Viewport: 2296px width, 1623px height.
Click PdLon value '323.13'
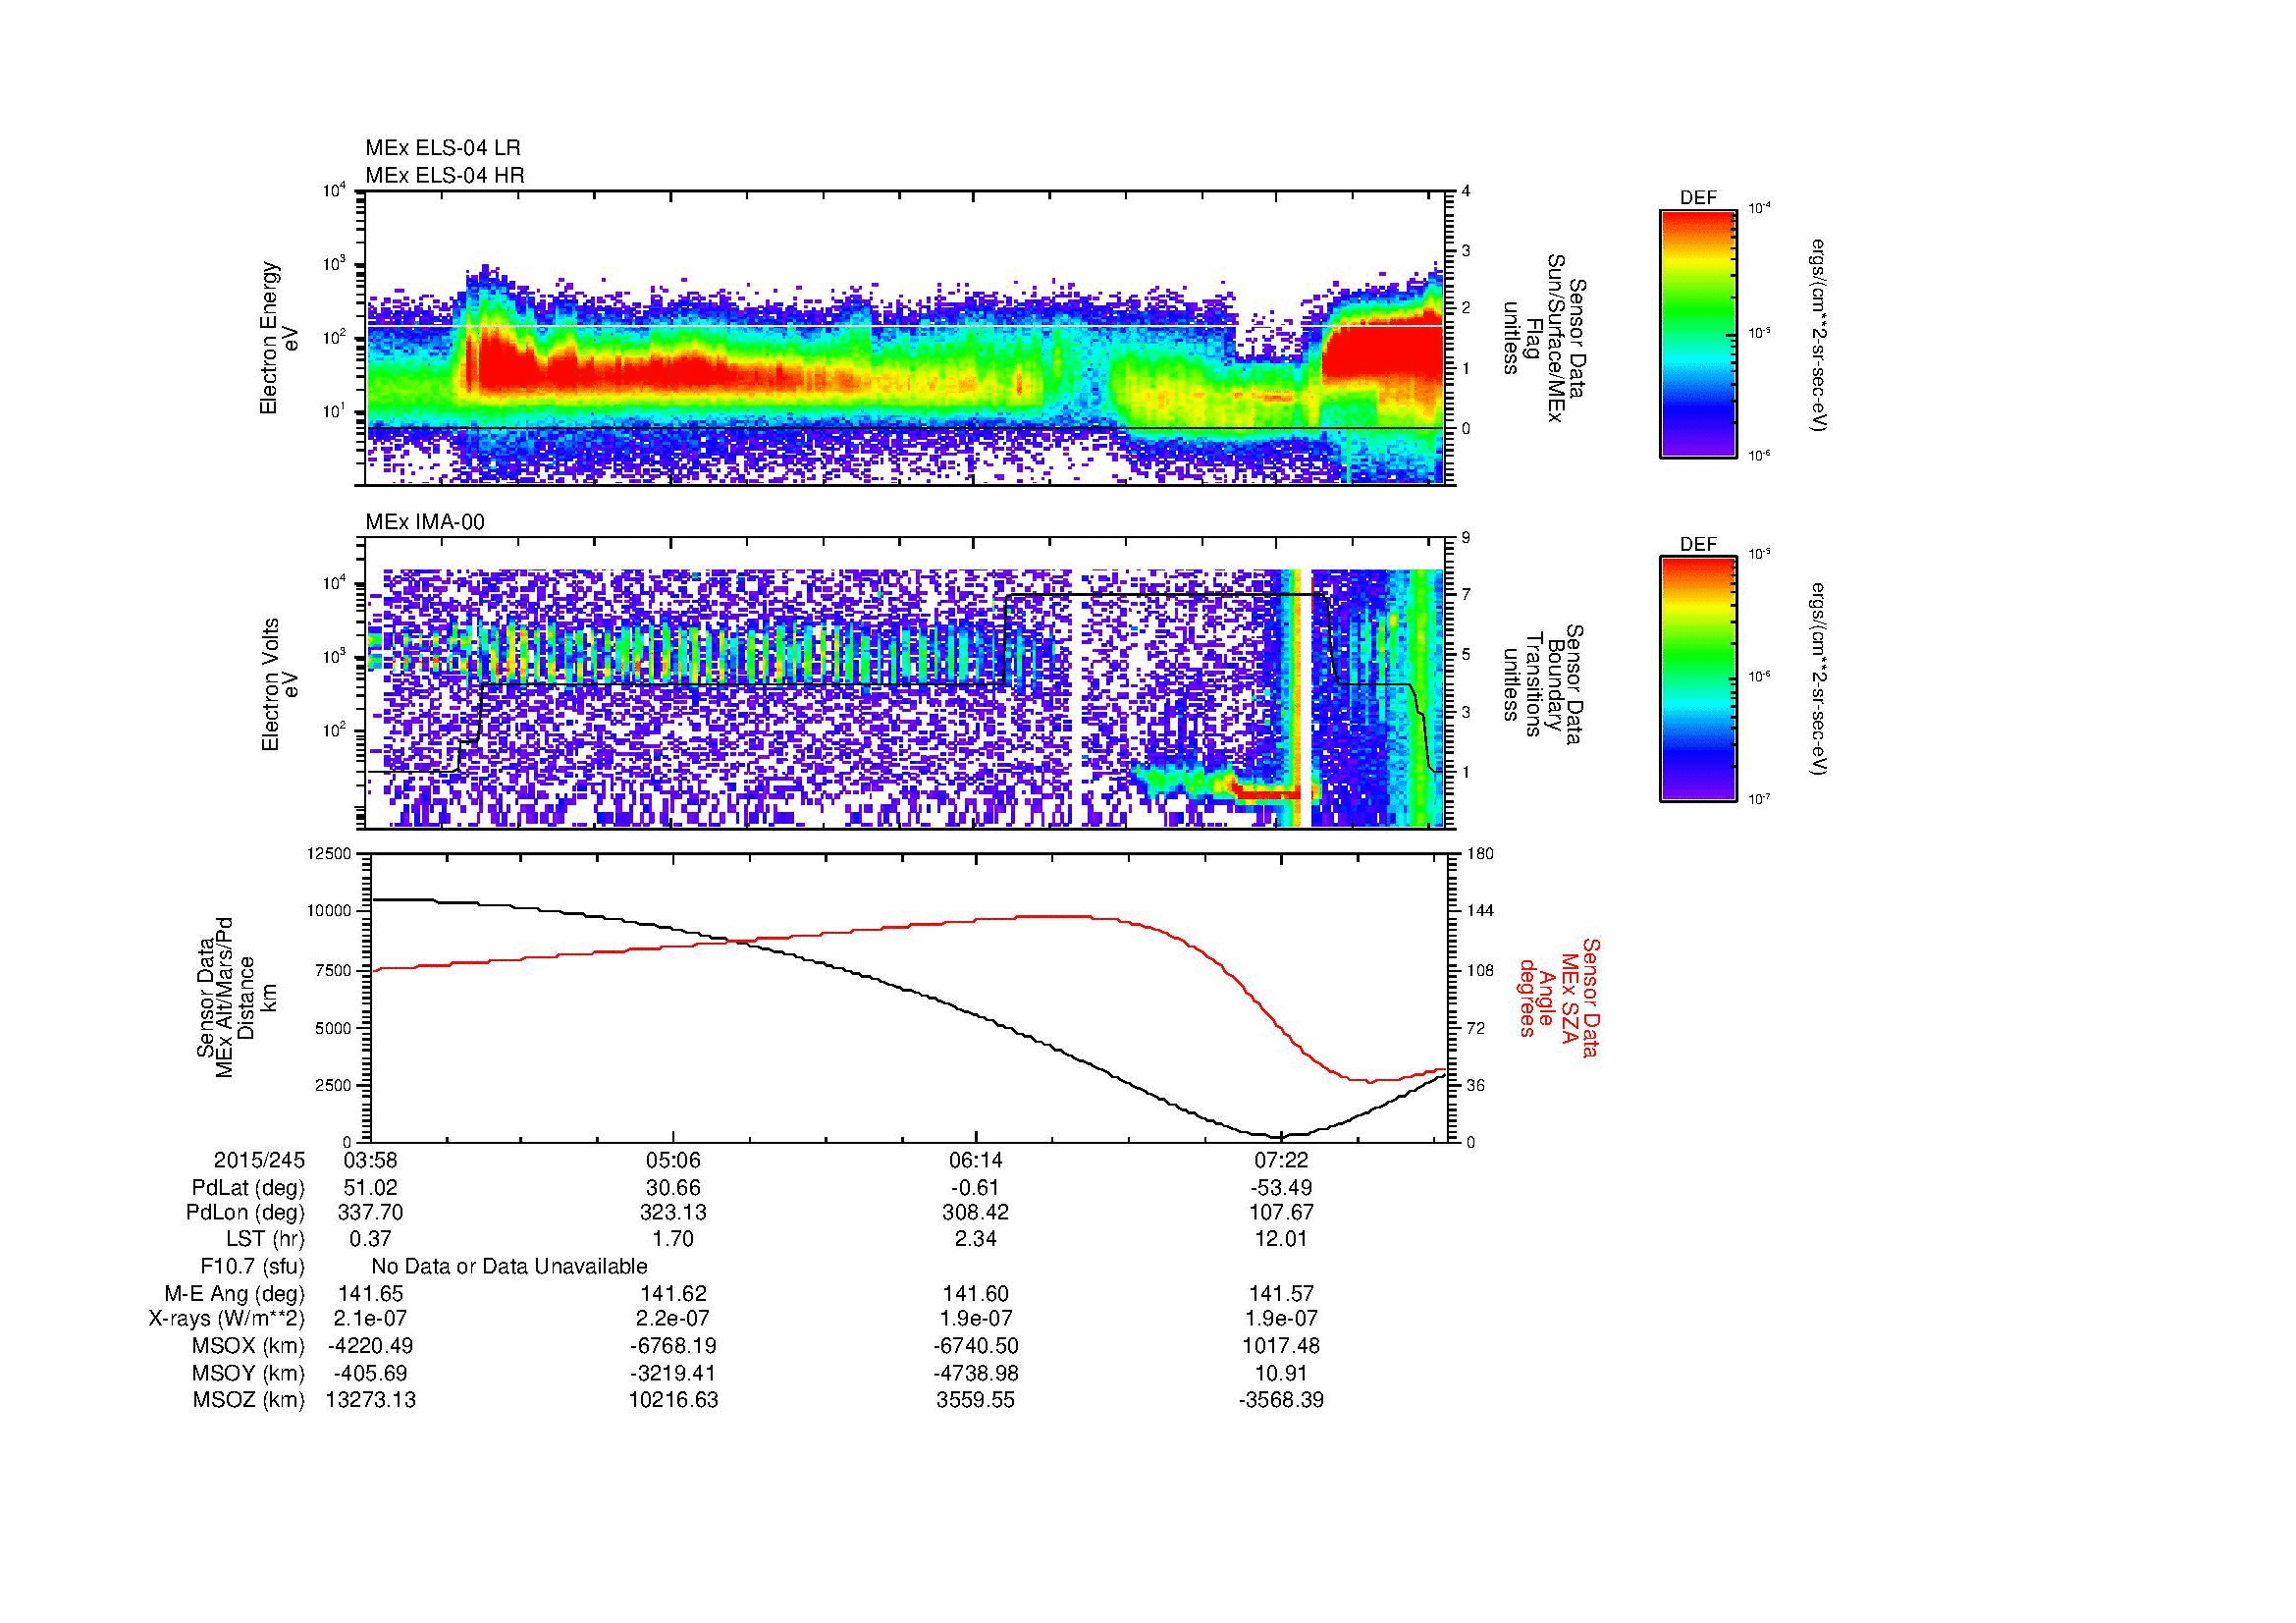673,1213
